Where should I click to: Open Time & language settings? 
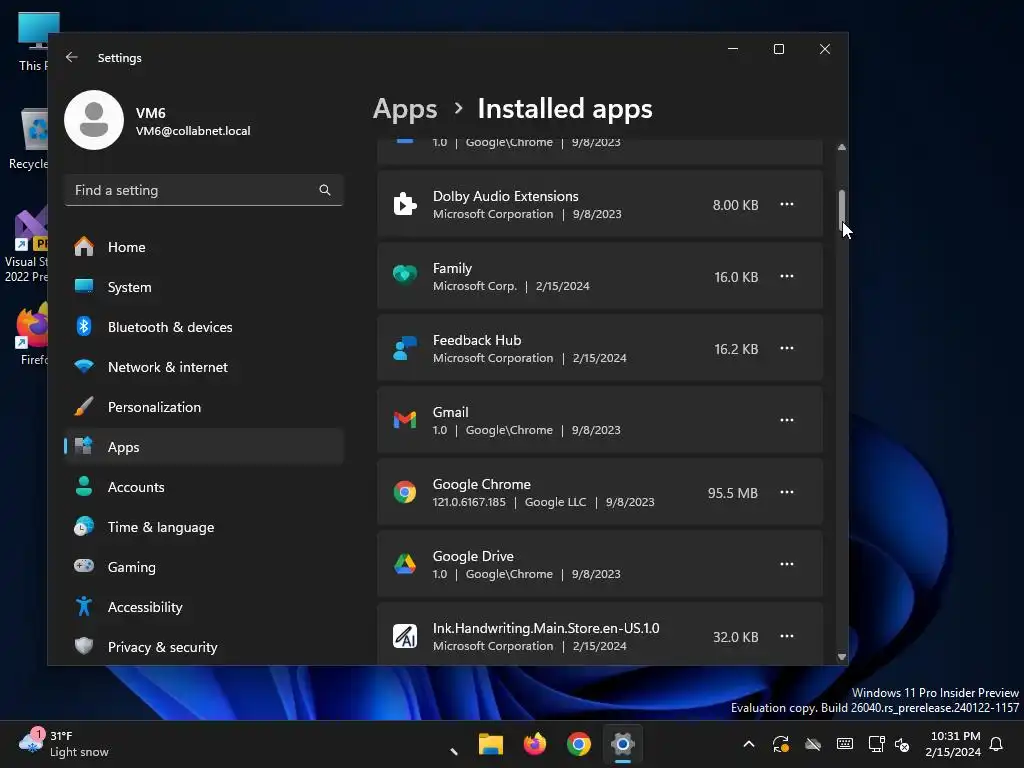point(204,527)
